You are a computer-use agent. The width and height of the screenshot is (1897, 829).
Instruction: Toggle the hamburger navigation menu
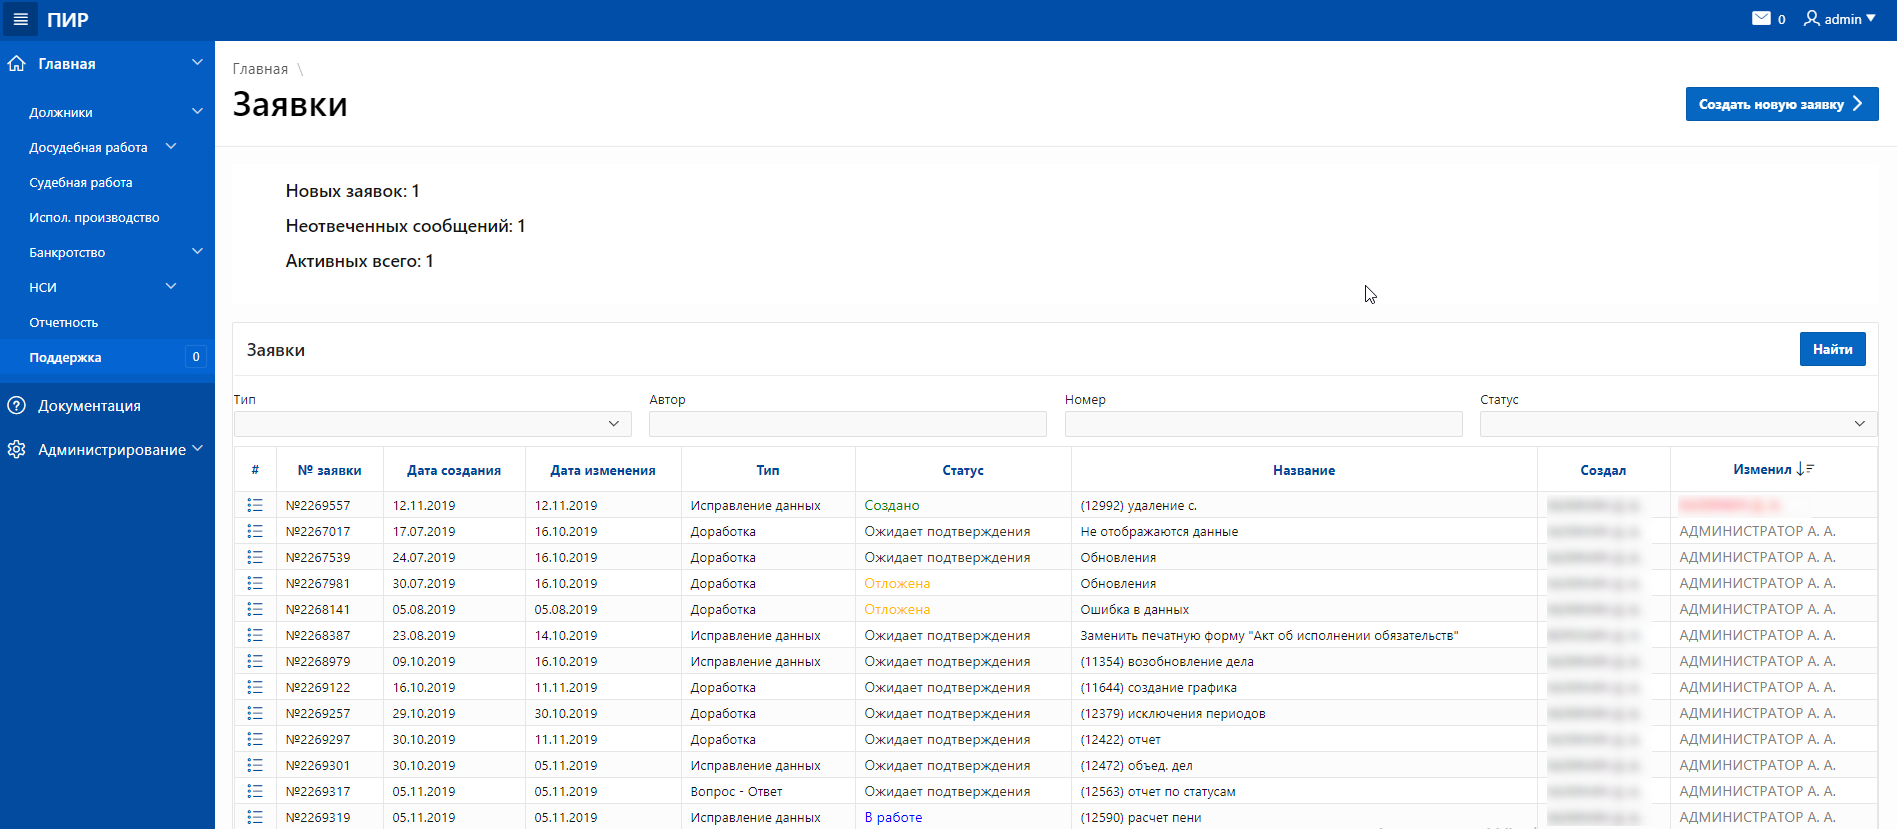point(20,19)
